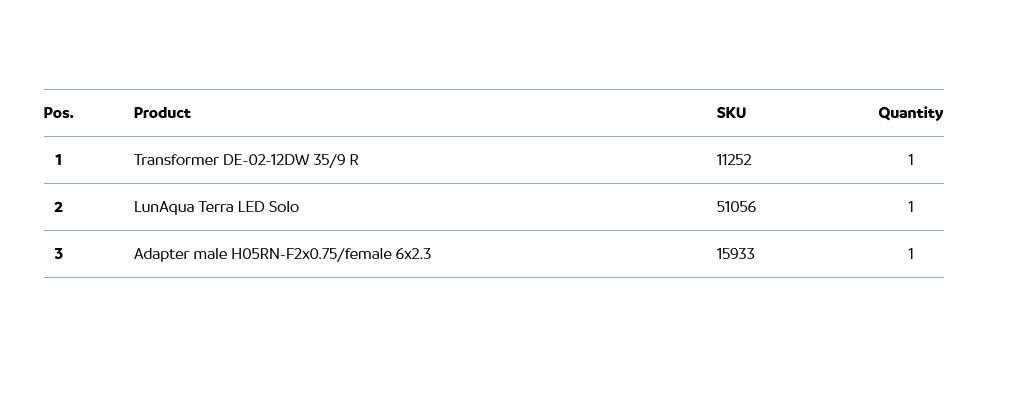Click SKU number 15933
This screenshot has width=1010, height=407.
(x=735, y=254)
